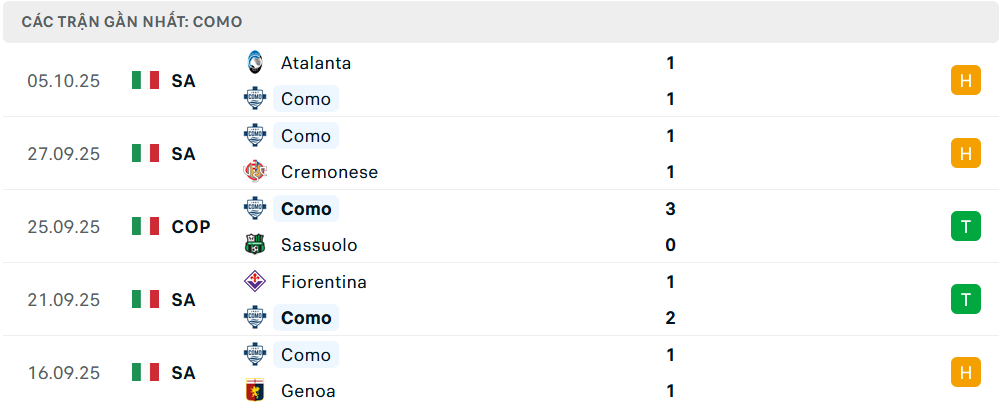The height and width of the screenshot is (407, 1001).
Task: Click the Cremonese club crest icon
Action: point(254,172)
